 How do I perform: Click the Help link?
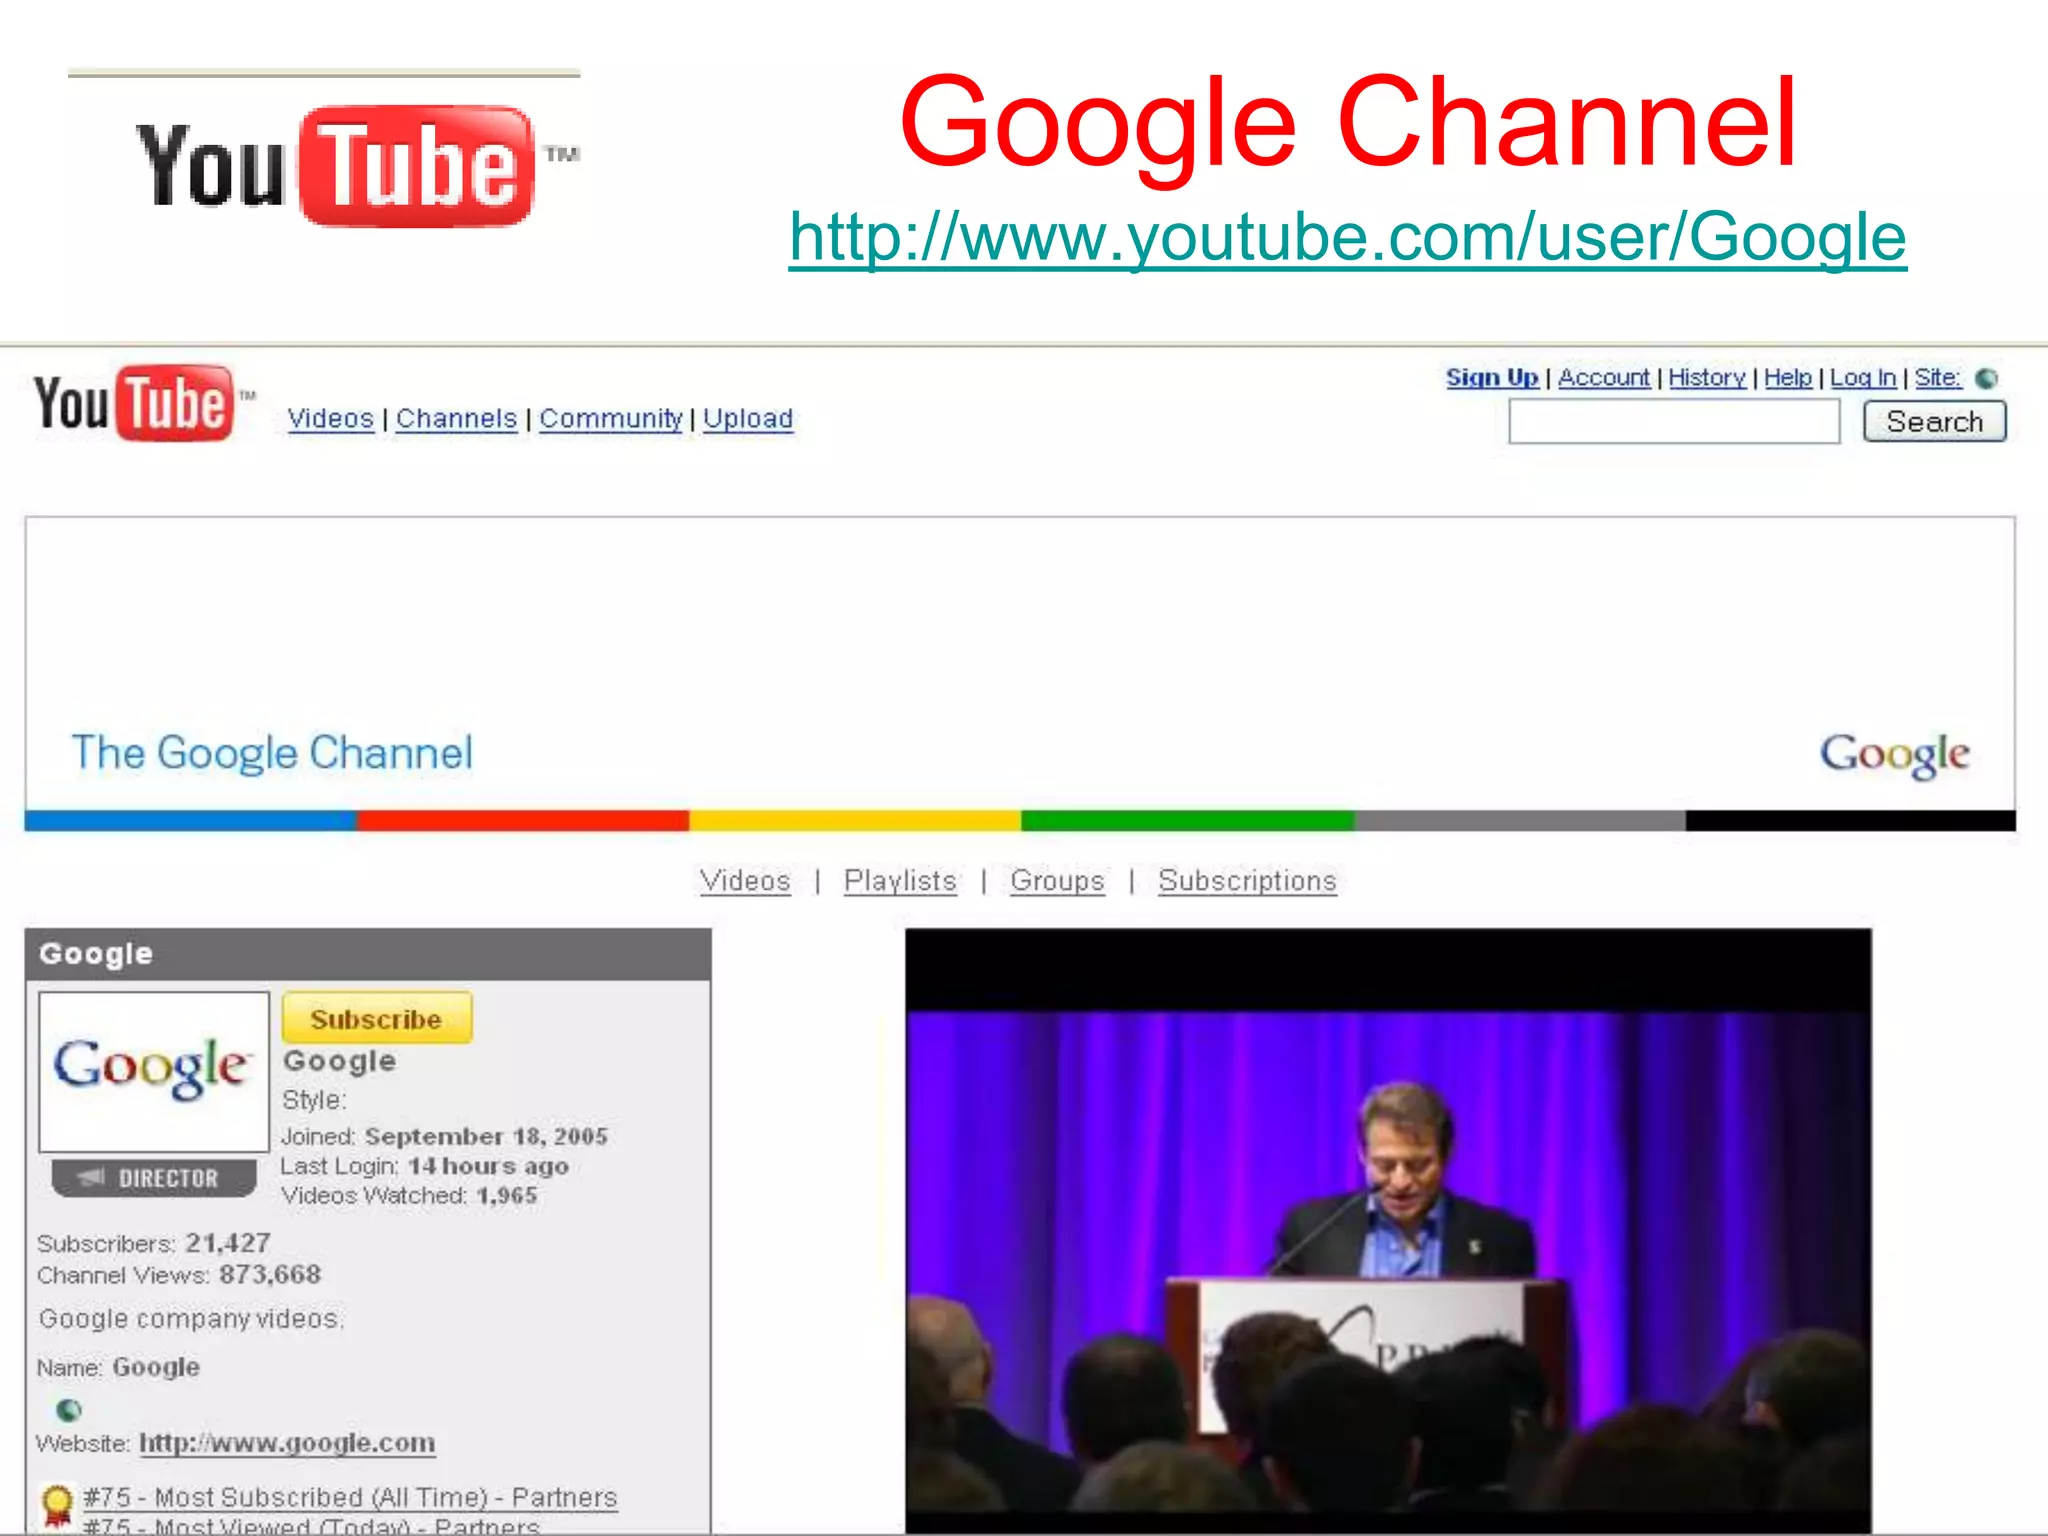tap(1788, 378)
